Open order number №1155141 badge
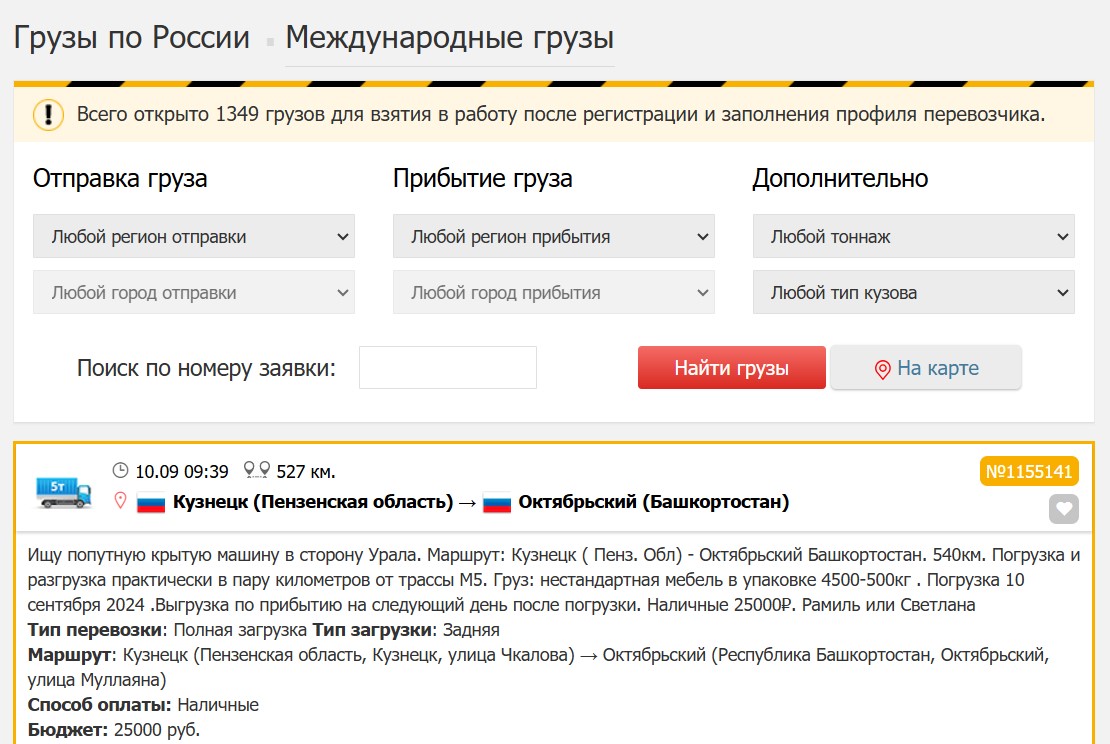Image resolution: width=1110 pixels, height=744 pixels. pyautogui.click(x=1029, y=471)
